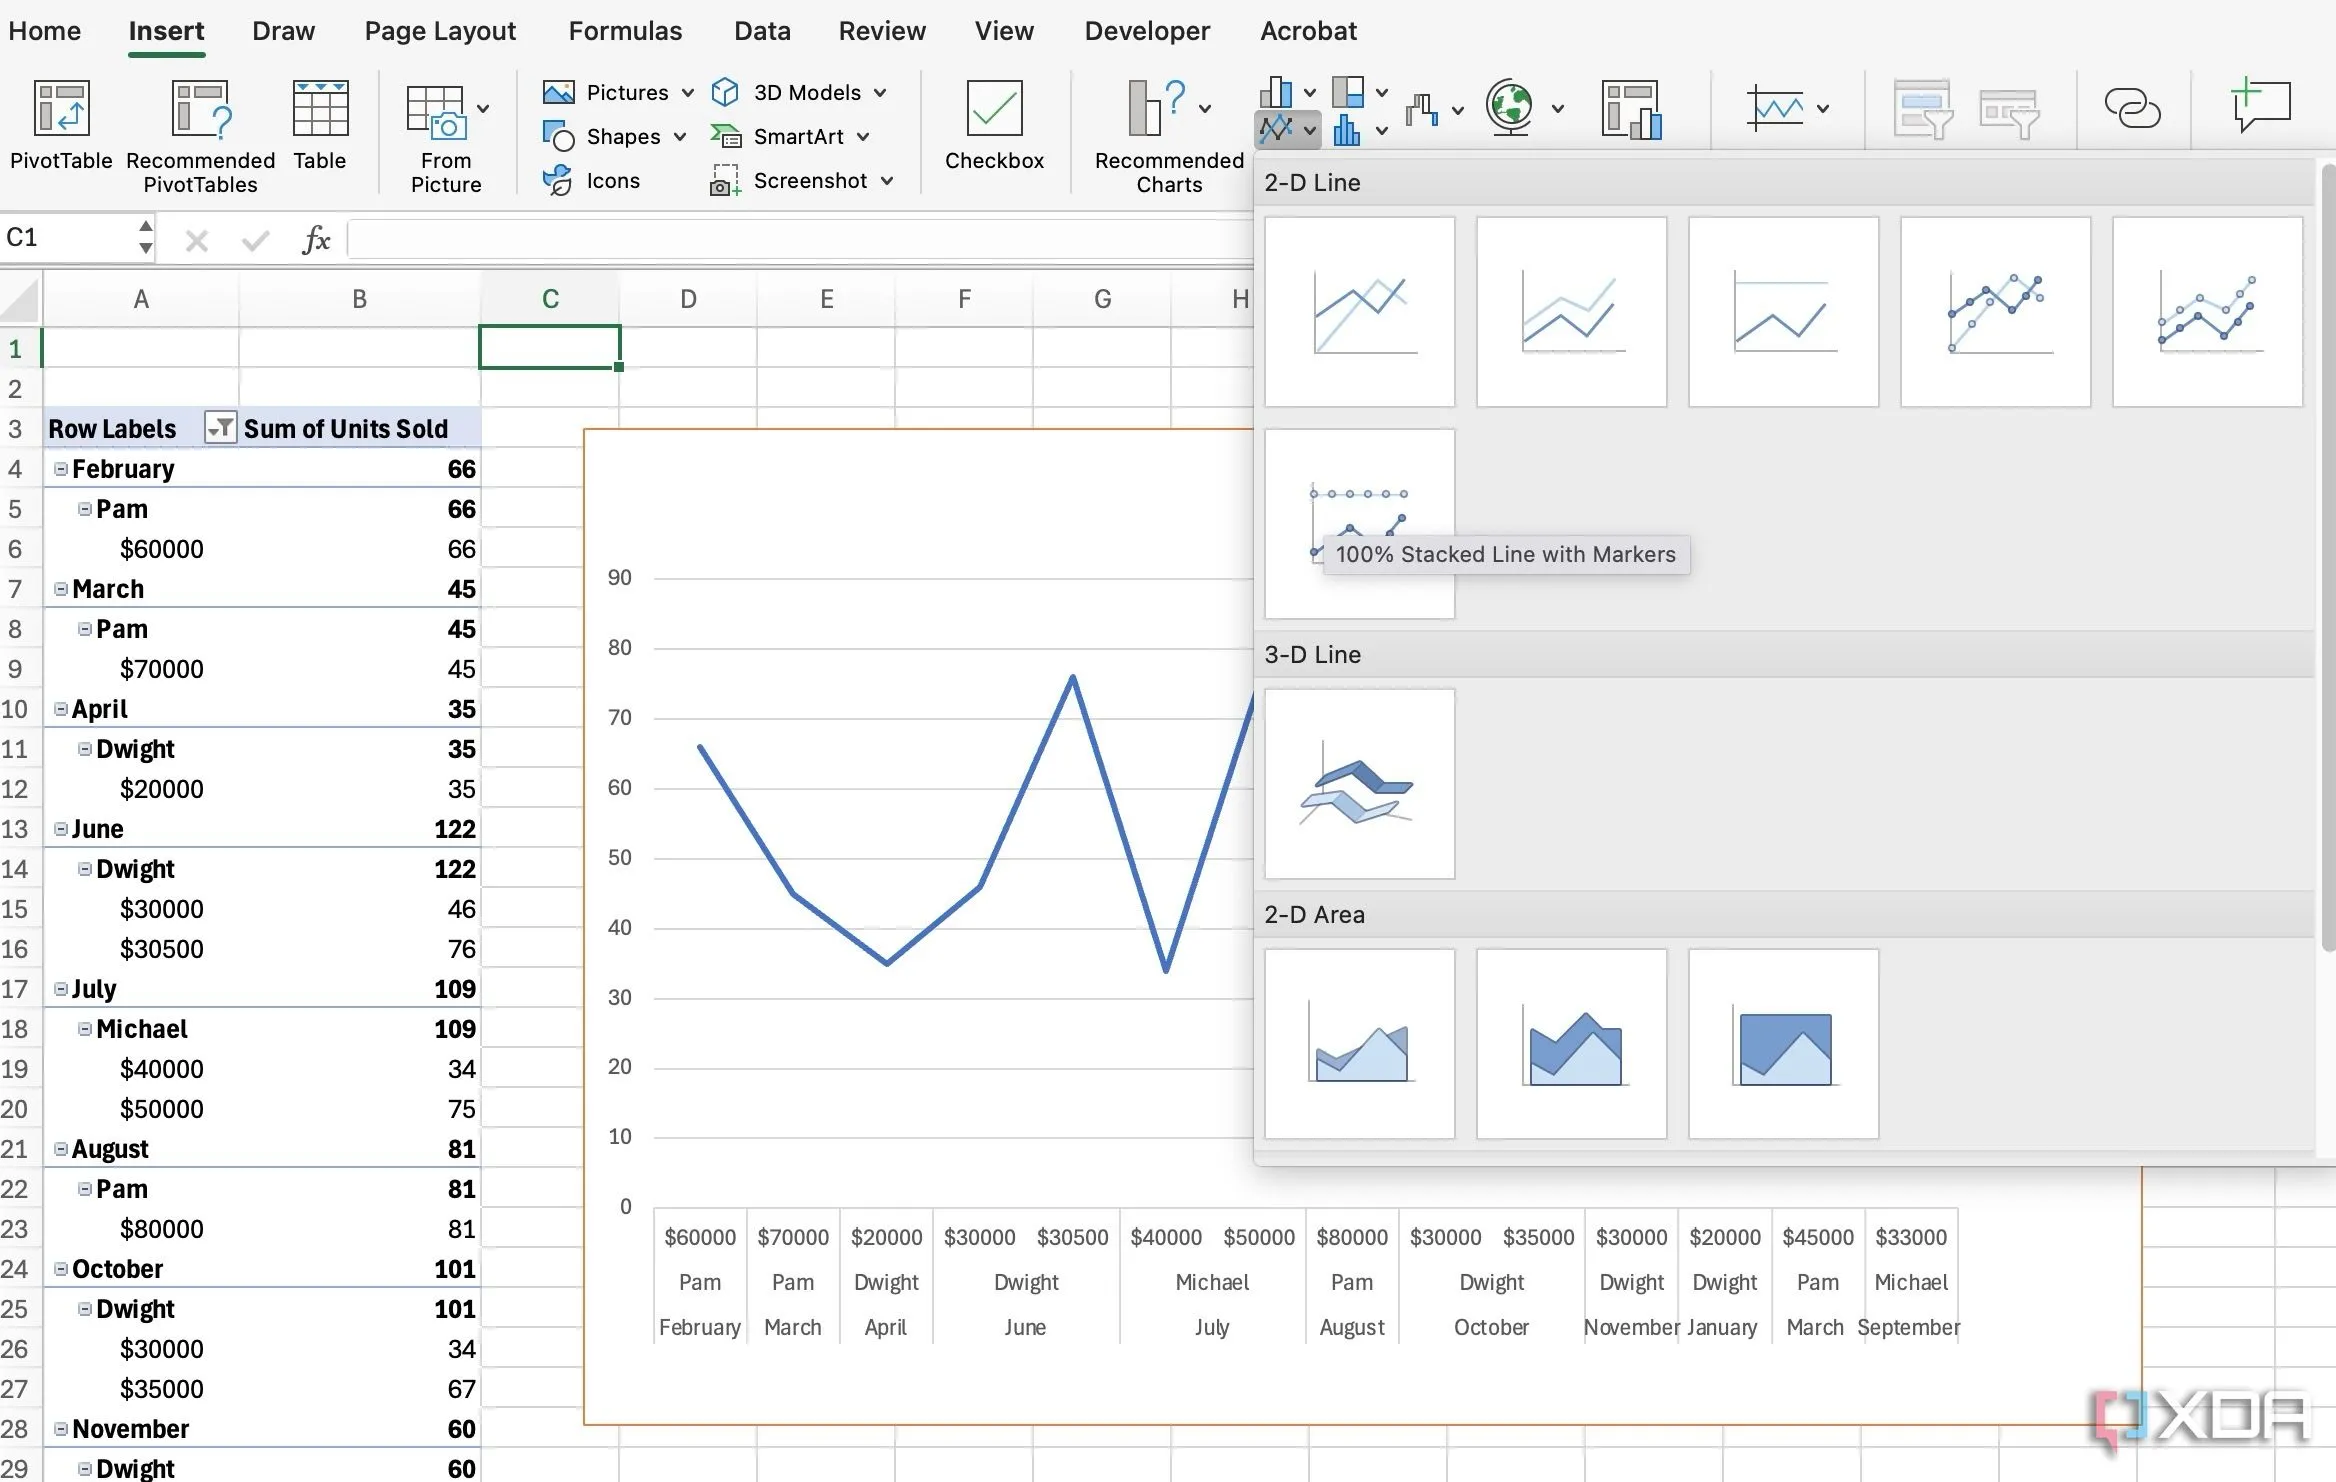
Task: Switch to the Draw tab
Action: click(284, 31)
